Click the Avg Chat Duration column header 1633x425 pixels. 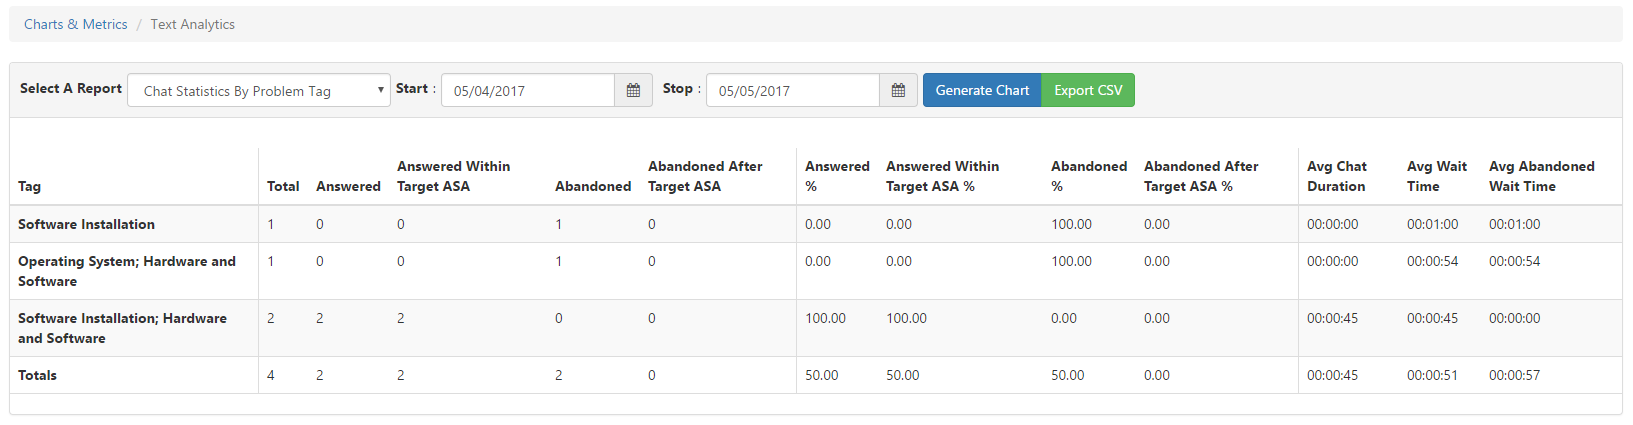[x=1337, y=176]
